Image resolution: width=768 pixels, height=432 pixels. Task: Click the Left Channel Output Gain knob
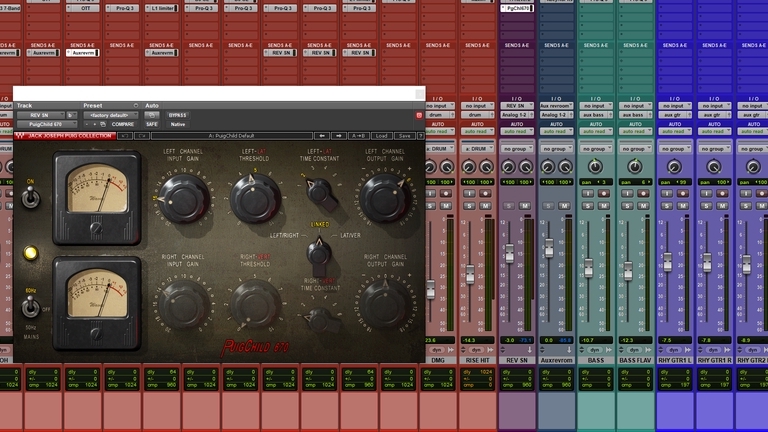click(385, 197)
